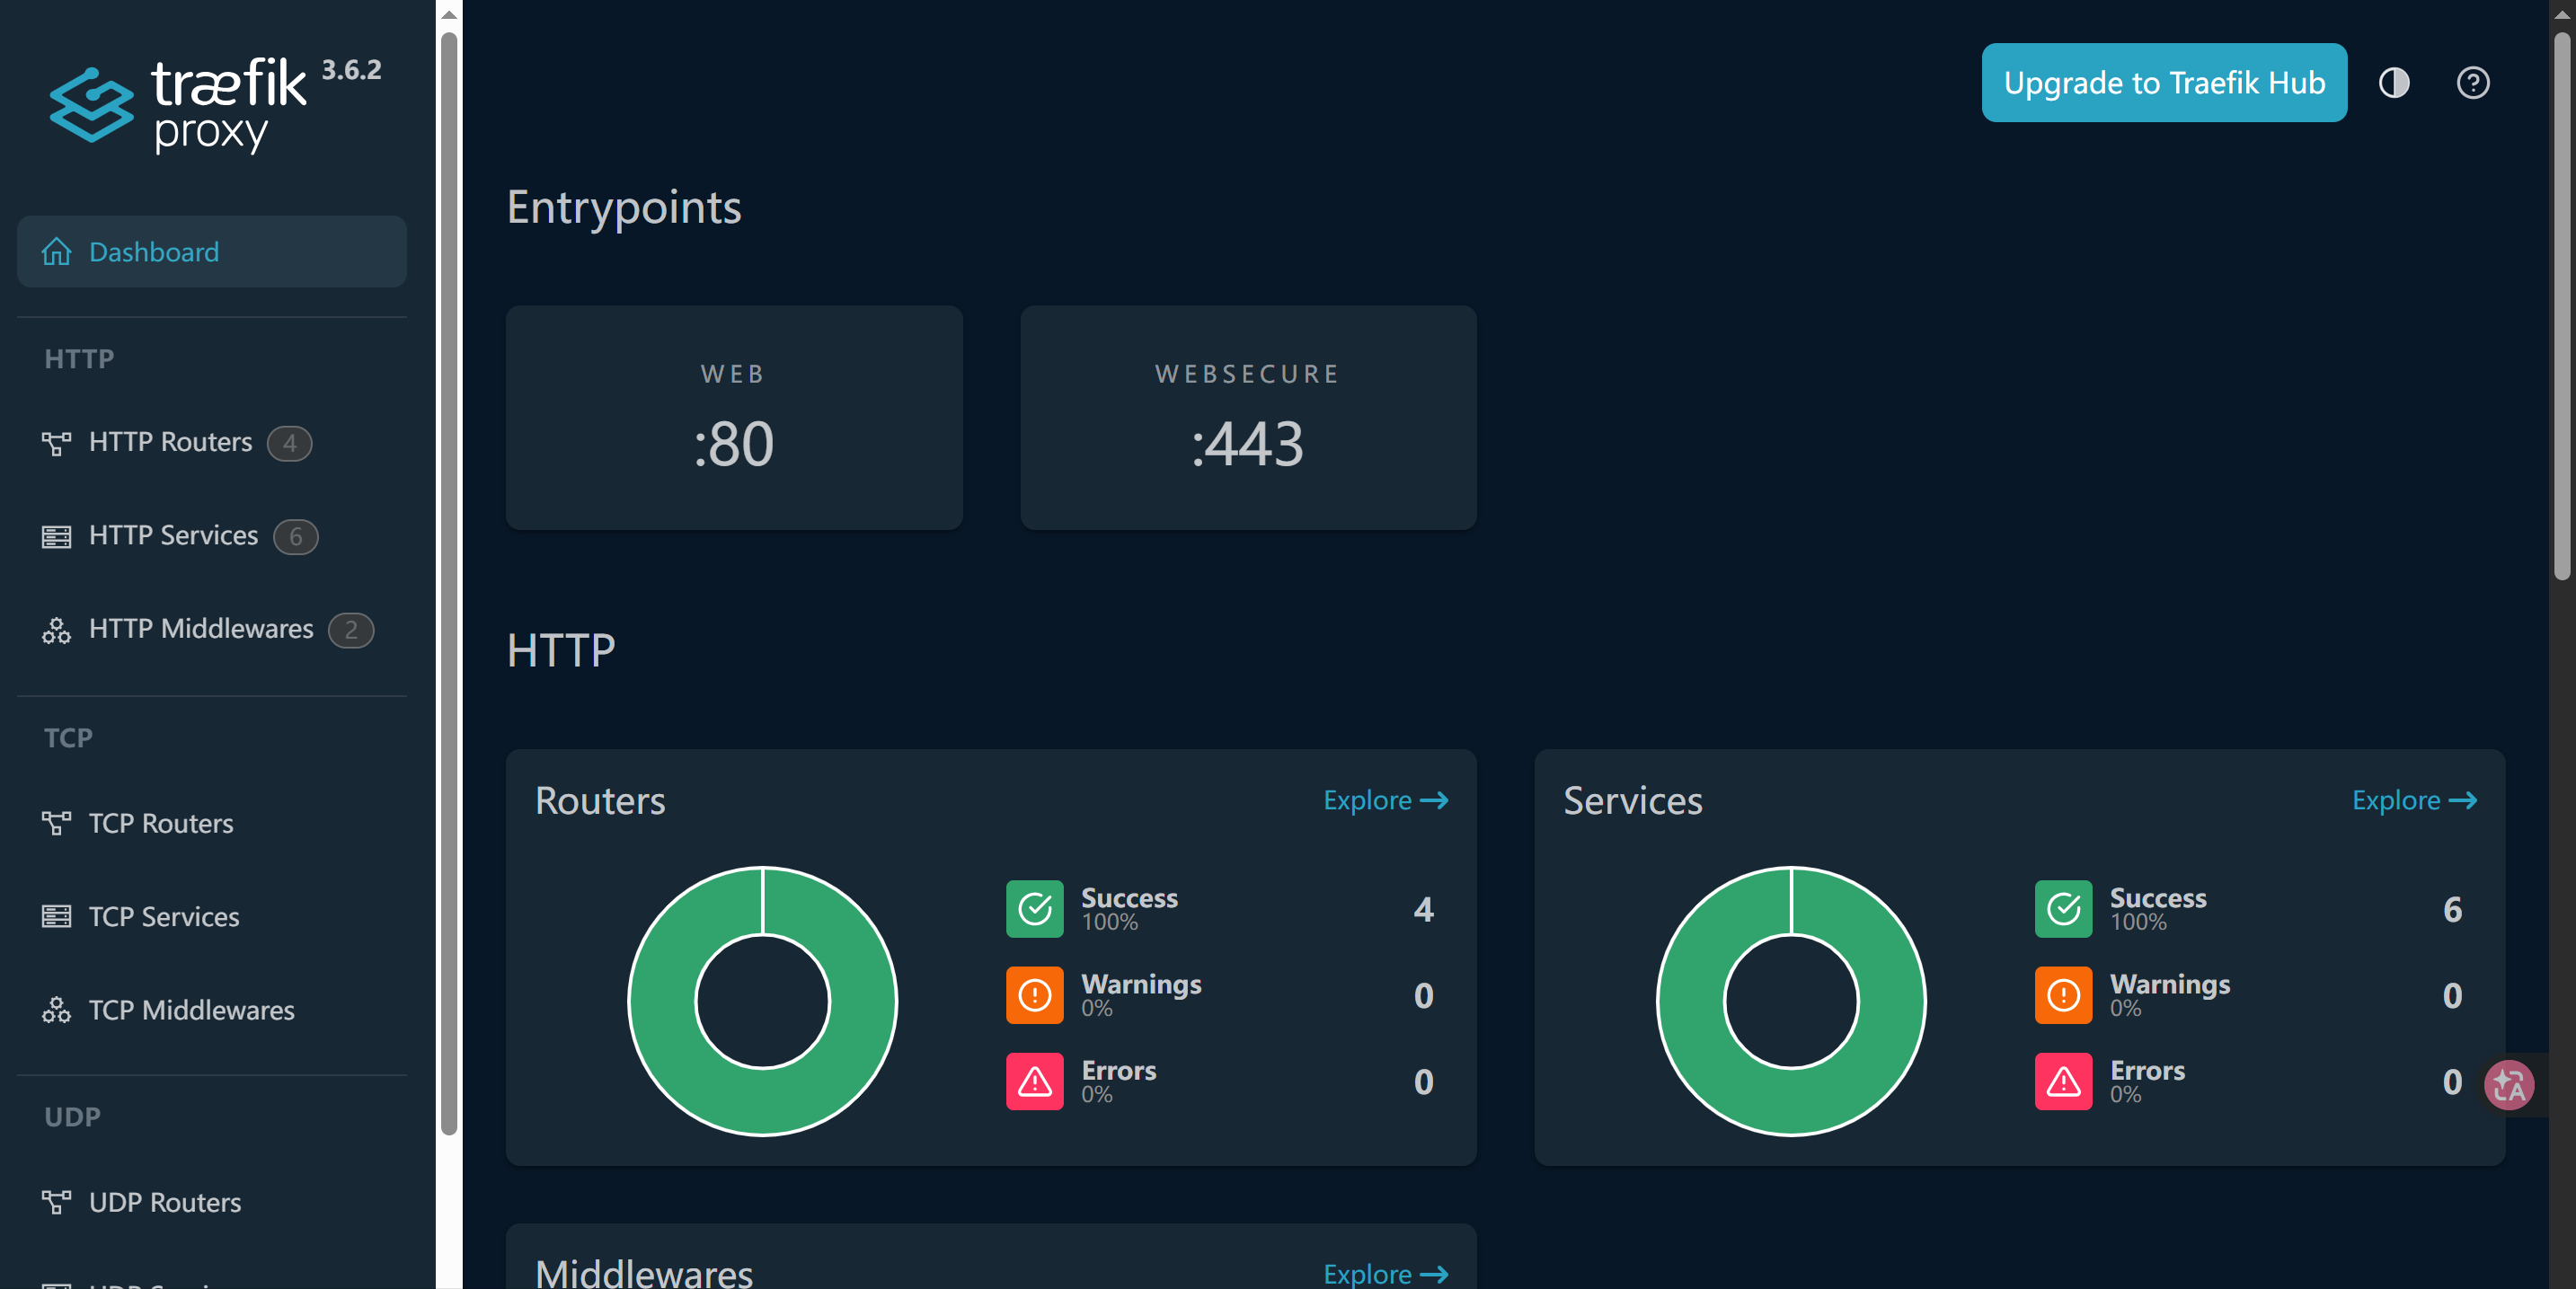Click the WEBSECURE :443 entrypoint card

(x=1248, y=418)
